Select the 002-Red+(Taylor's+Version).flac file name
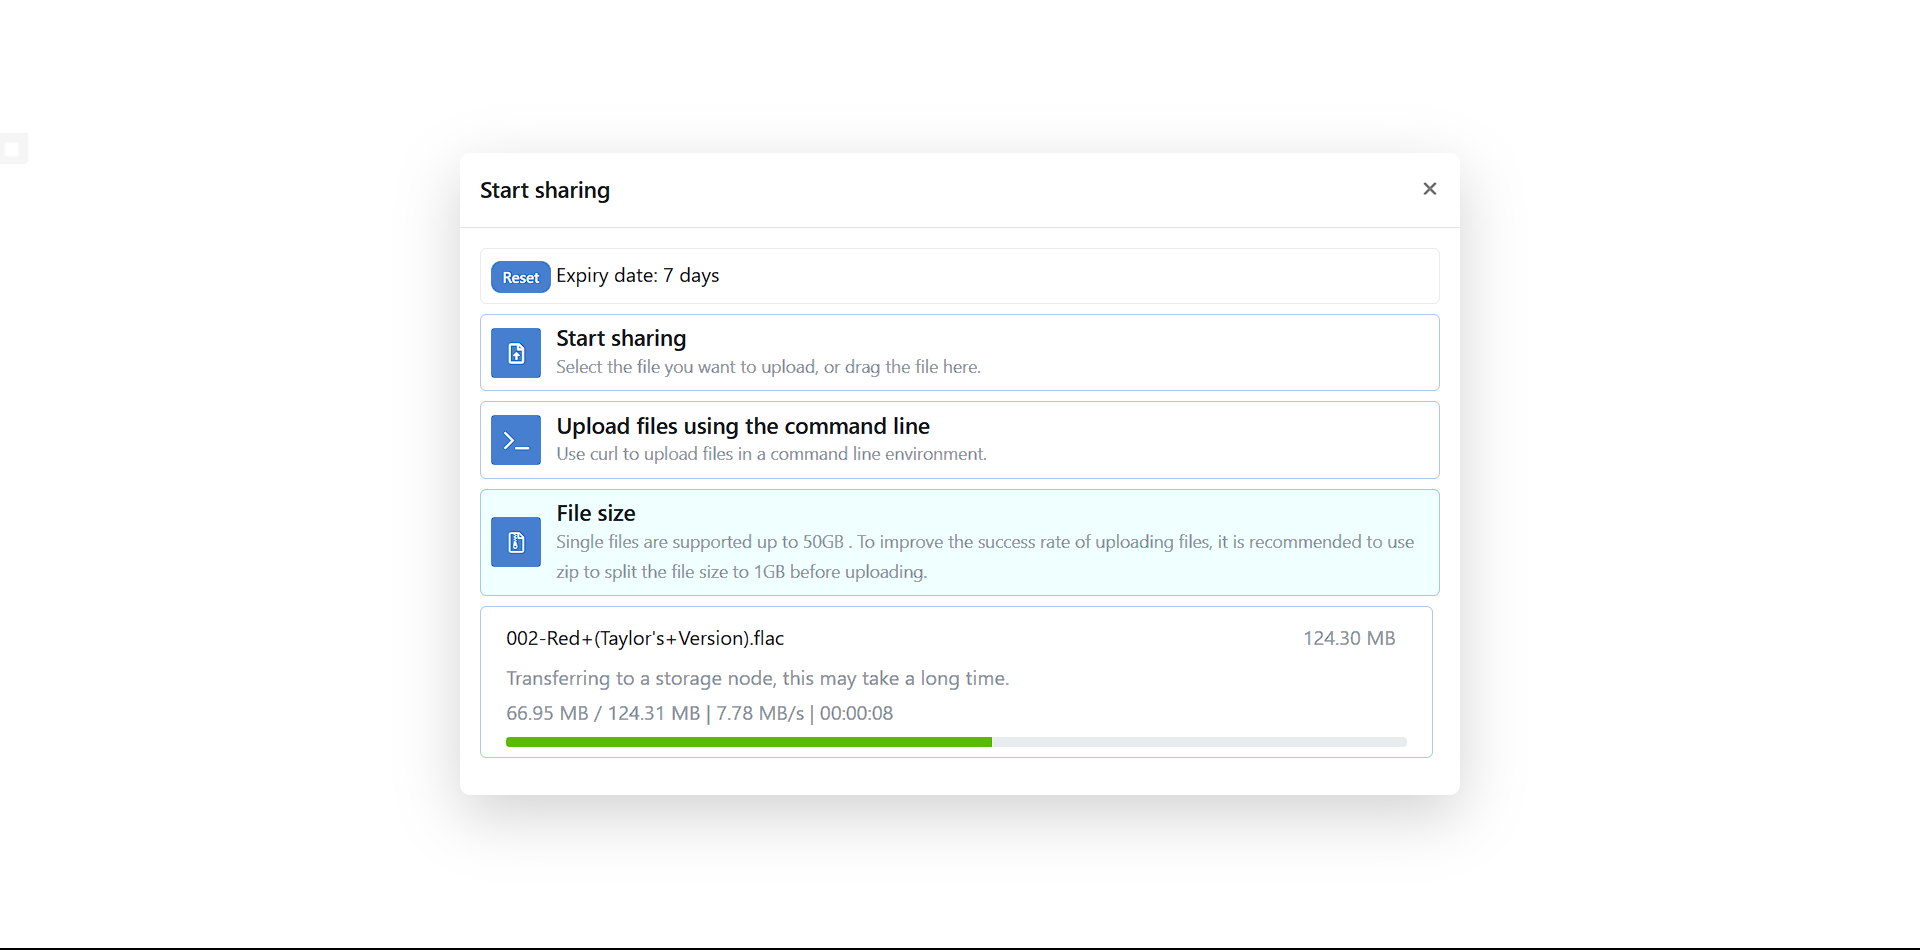Screen dimensions: 1920x950 click(x=645, y=638)
